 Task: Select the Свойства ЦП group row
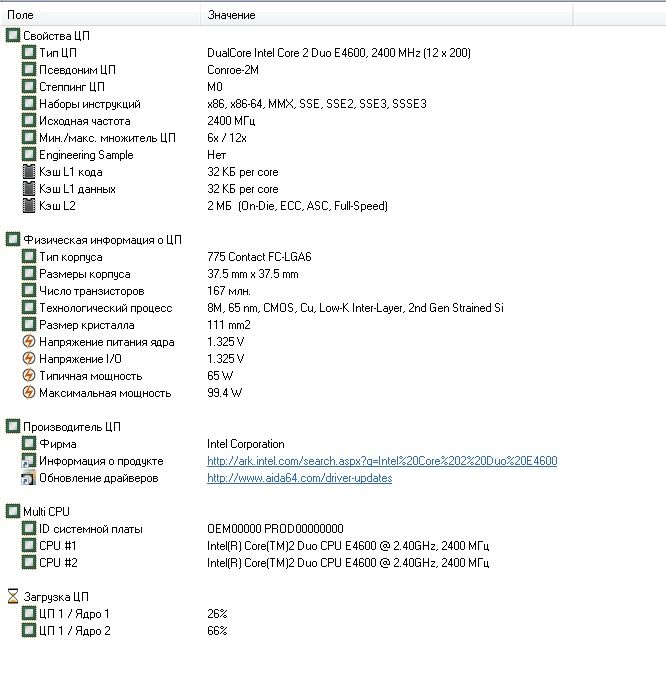pos(56,36)
